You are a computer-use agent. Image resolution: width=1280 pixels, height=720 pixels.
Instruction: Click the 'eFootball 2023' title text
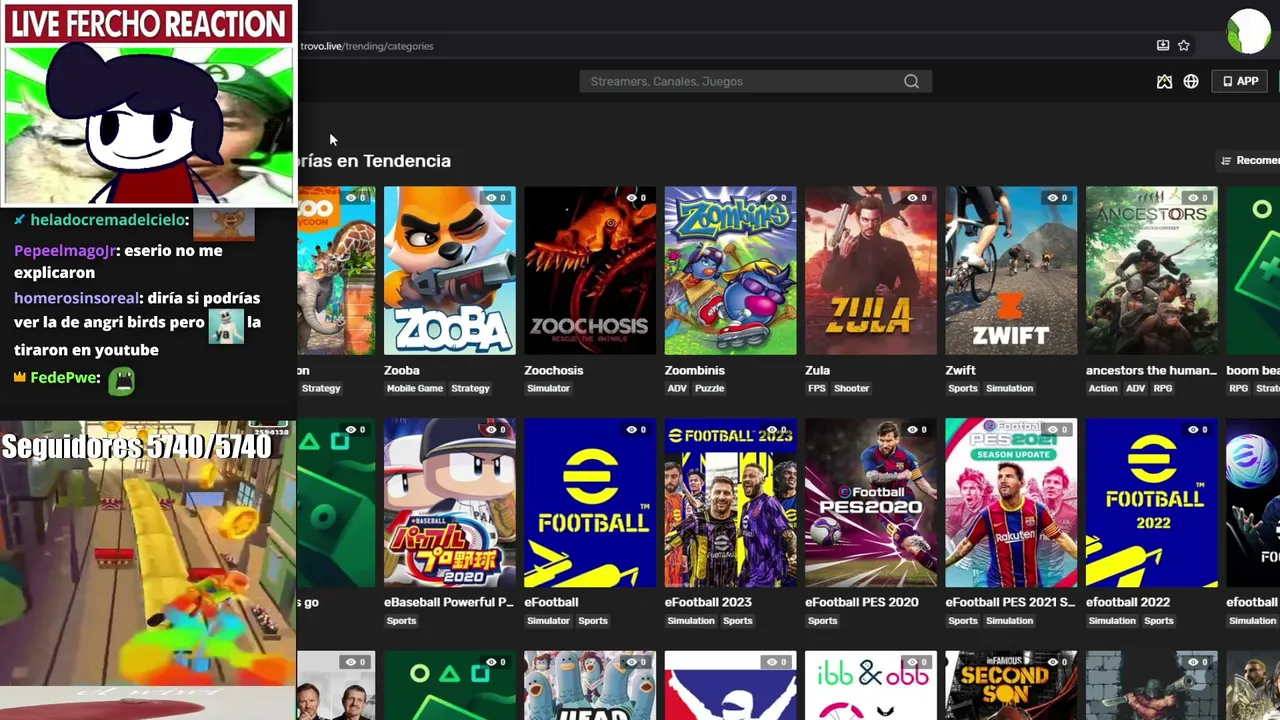pyautogui.click(x=708, y=602)
